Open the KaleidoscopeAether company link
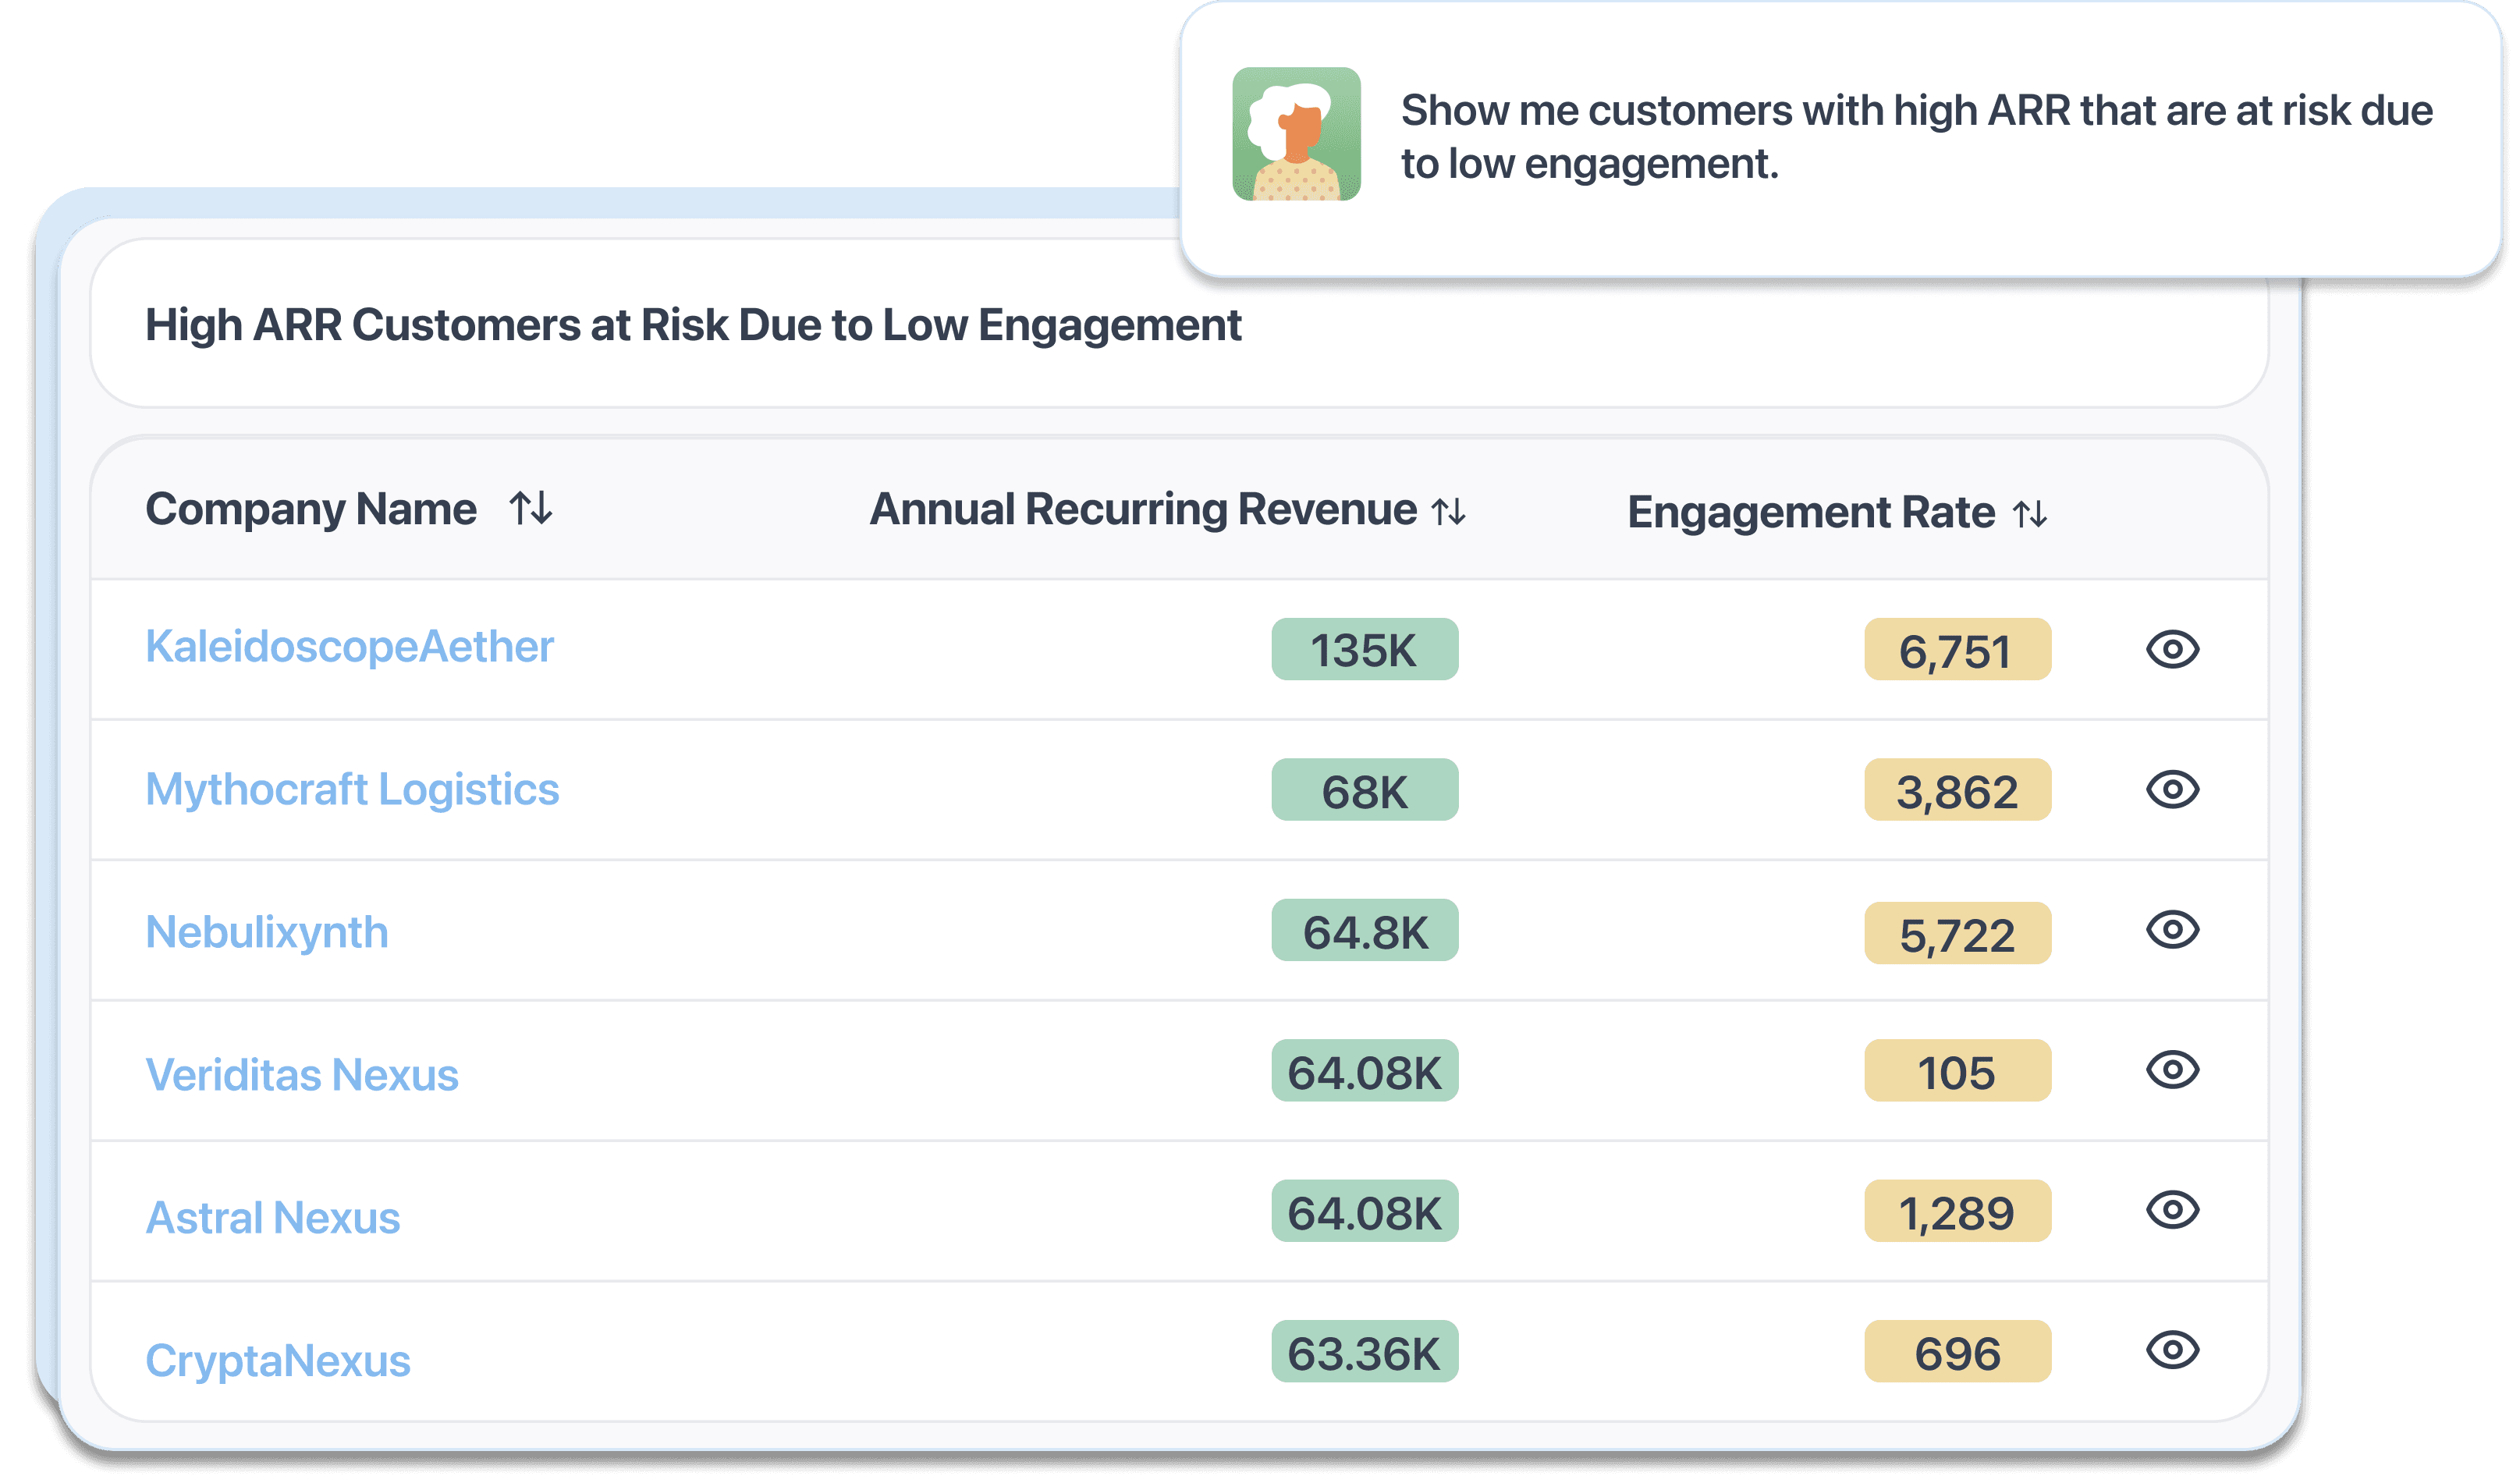Viewport: 2520px width, 1476px height. click(x=349, y=646)
